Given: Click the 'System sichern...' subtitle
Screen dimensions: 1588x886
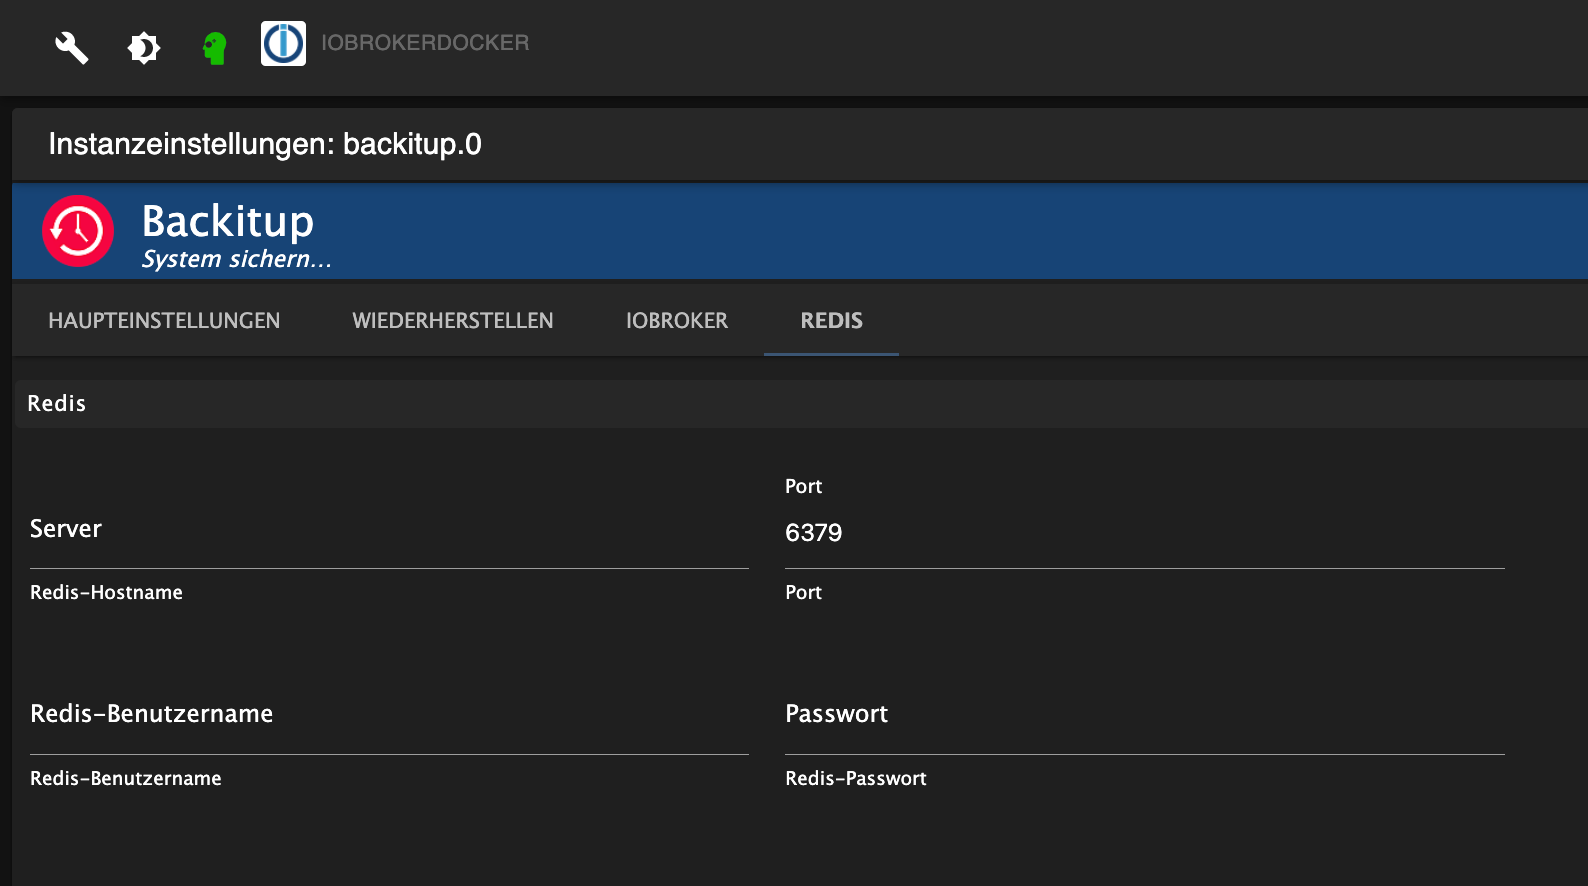Looking at the screenshot, I should pyautogui.click(x=236, y=259).
